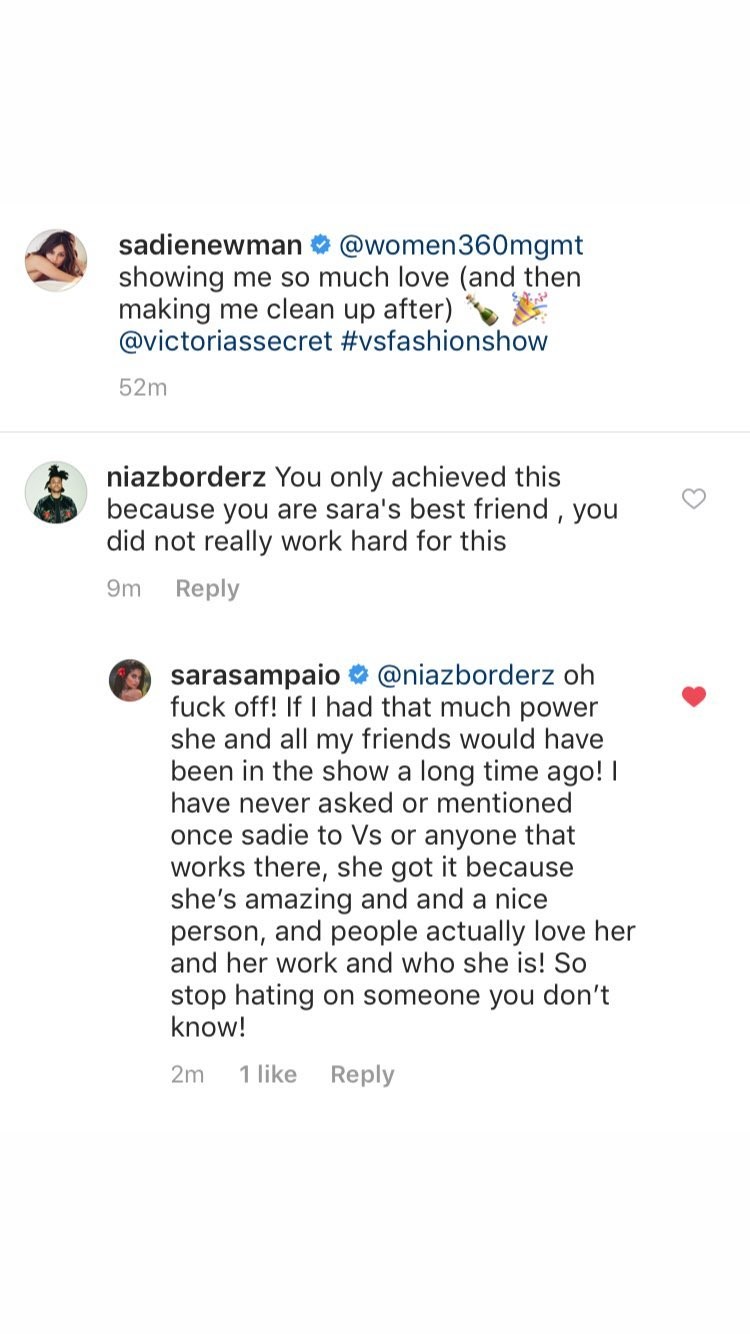Open sarasampaio's profile avatar

(130, 680)
